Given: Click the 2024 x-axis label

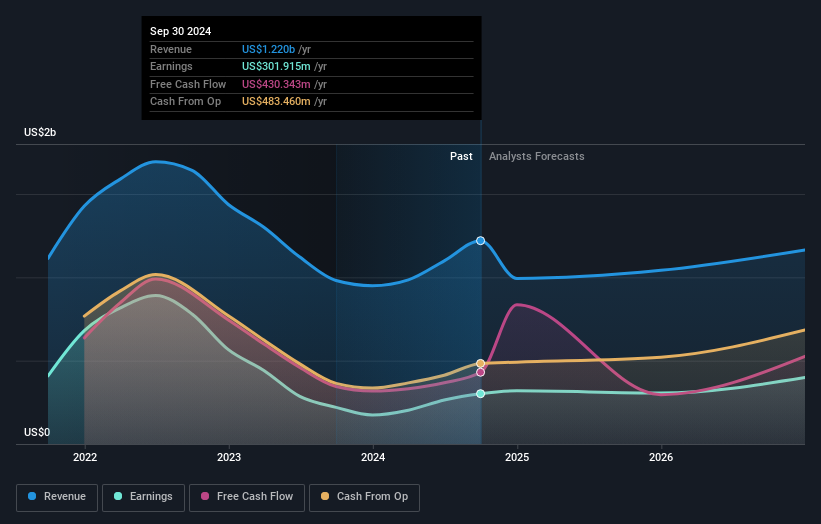Looking at the screenshot, I should pyautogui.click(x=373, y=457).
